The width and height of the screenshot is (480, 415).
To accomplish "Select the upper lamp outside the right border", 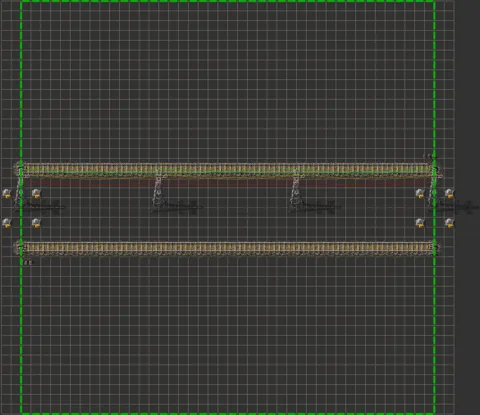I will click(449, 193).
